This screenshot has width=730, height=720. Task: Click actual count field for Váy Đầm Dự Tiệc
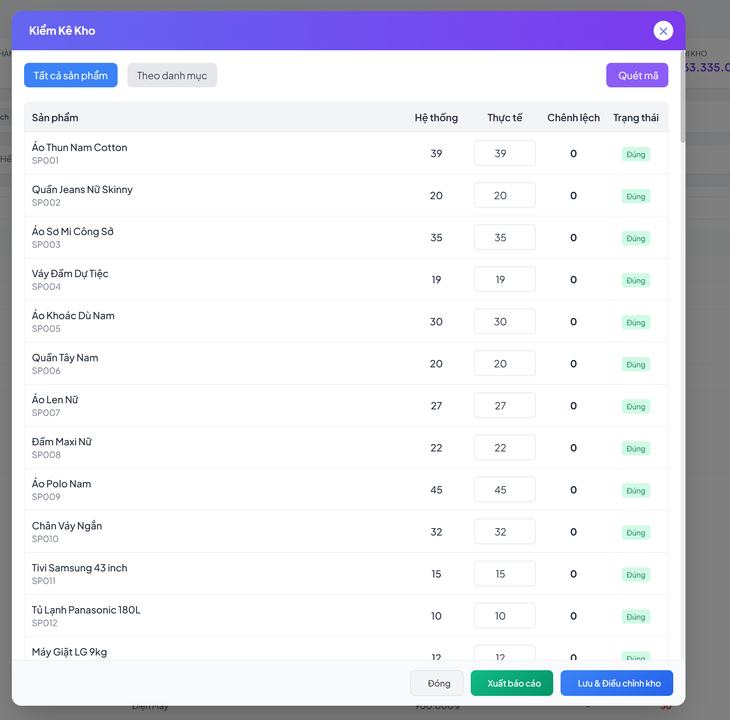tap(504, 279)
